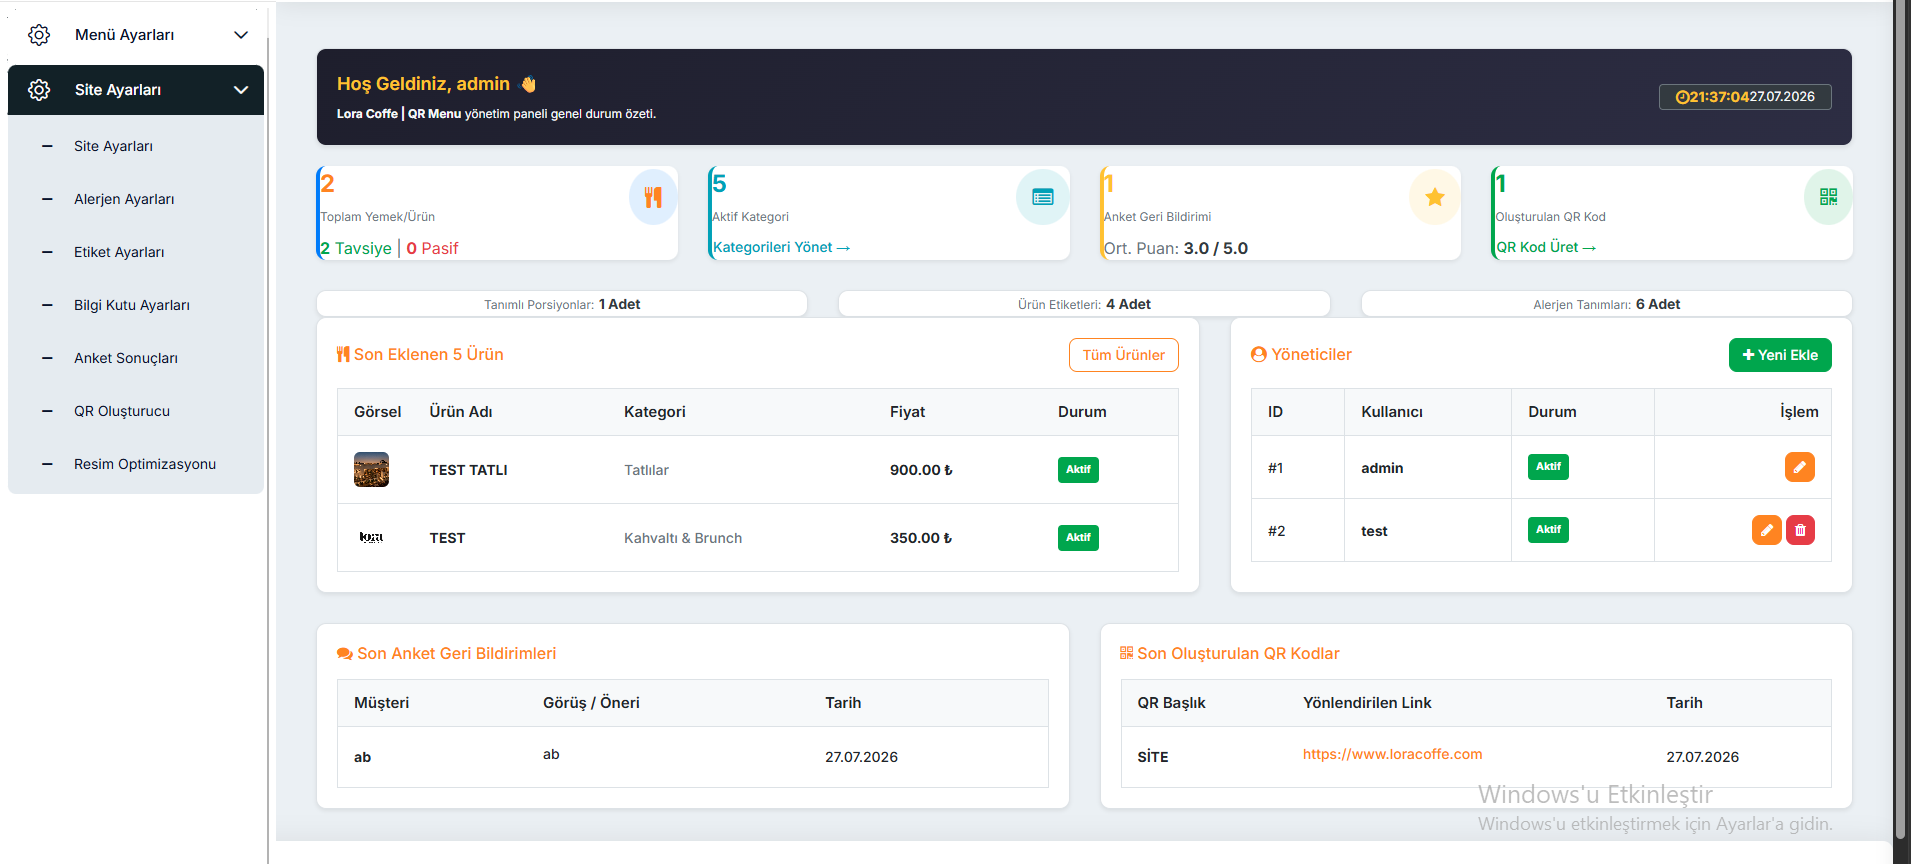Viewport: 1911px width, 864px height.
Task: Edit the test user with pencil icon
Action: [x=1767, y=530]
